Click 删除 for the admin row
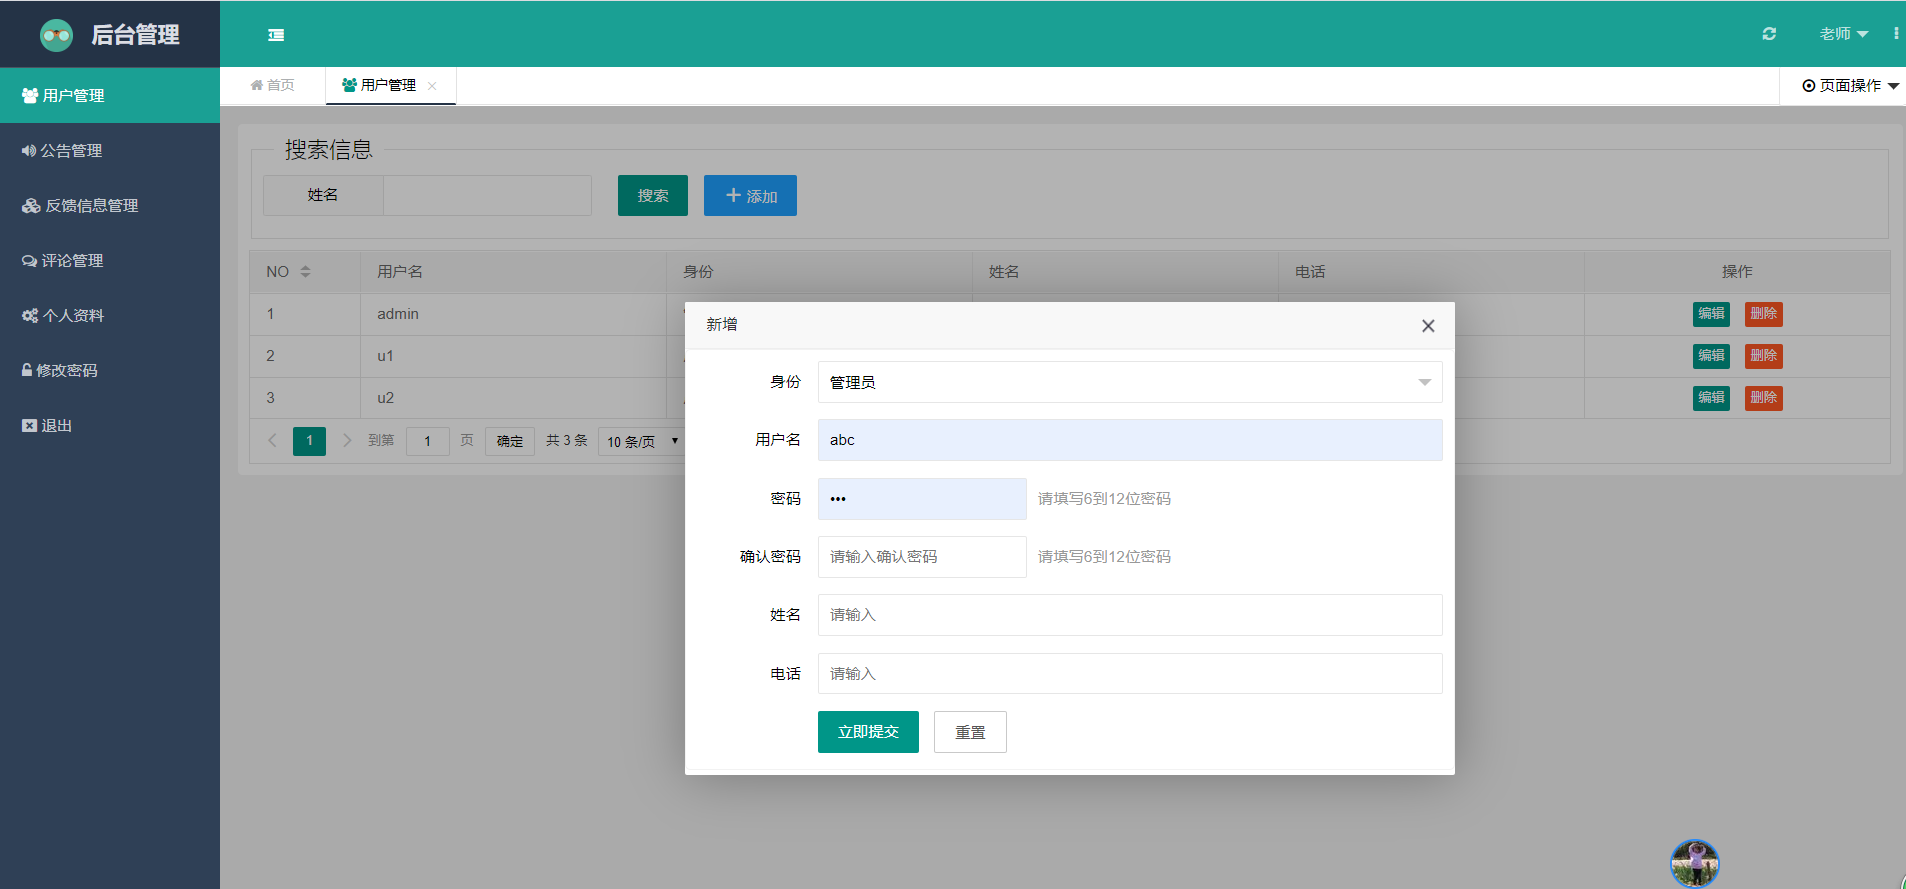1906x889 pixels. [1764, 314]
